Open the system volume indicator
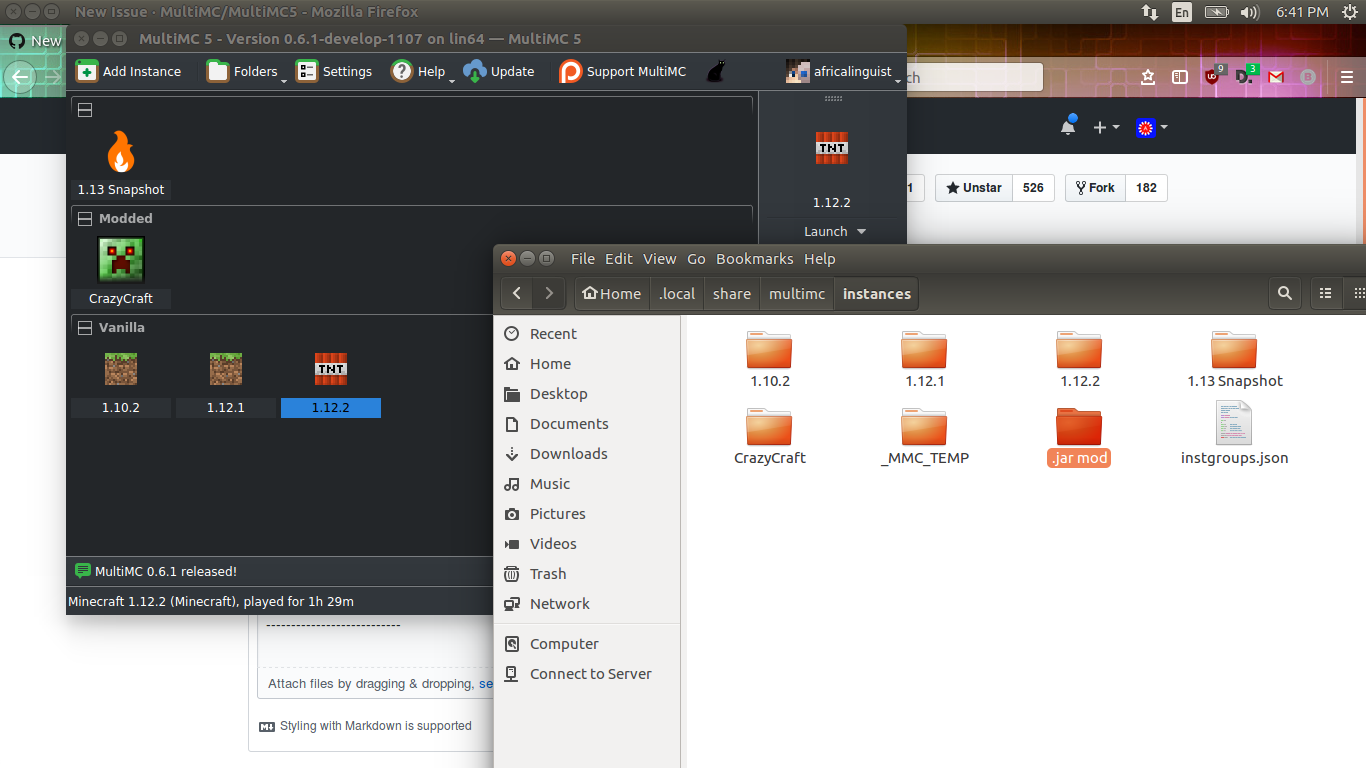 [x=1248, y=12]
